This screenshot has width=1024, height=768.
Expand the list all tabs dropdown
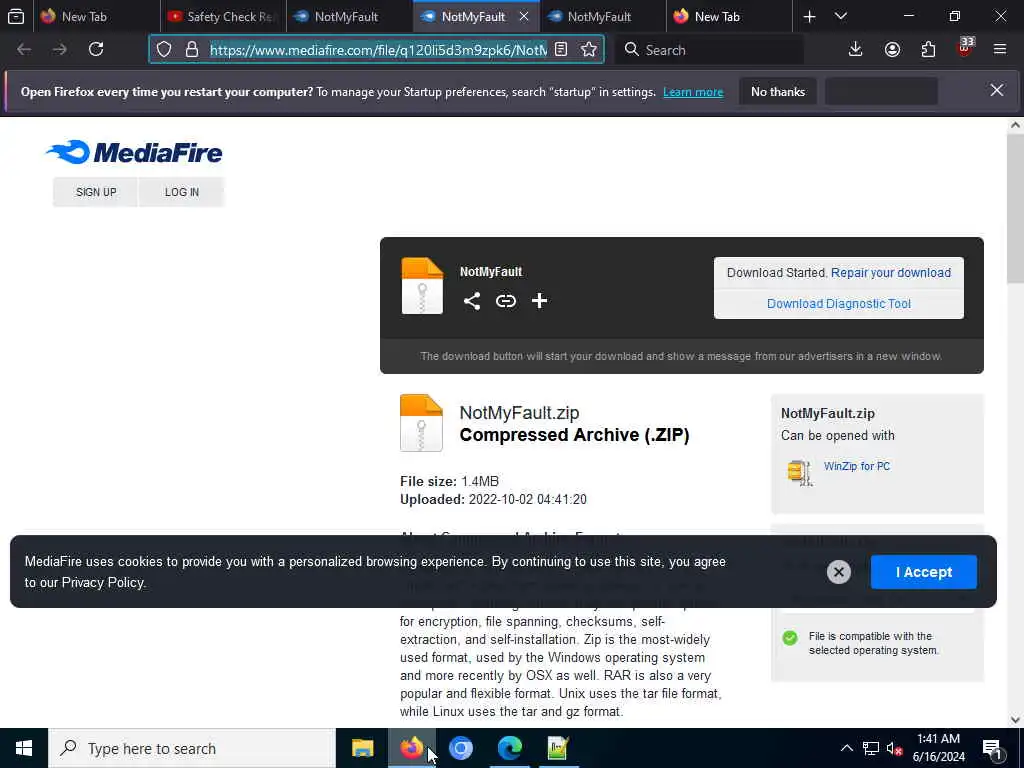coord(841,16)
